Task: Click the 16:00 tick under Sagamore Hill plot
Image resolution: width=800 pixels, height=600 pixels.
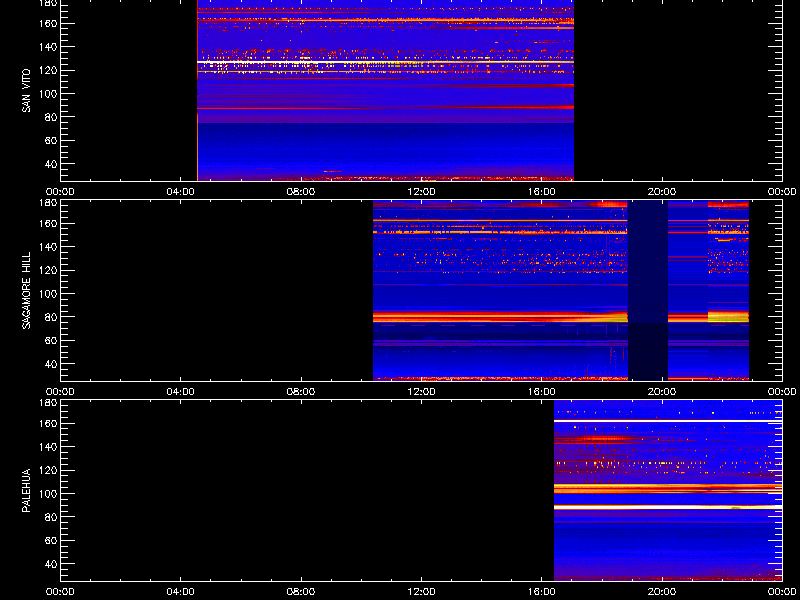Action: (542, 392)
